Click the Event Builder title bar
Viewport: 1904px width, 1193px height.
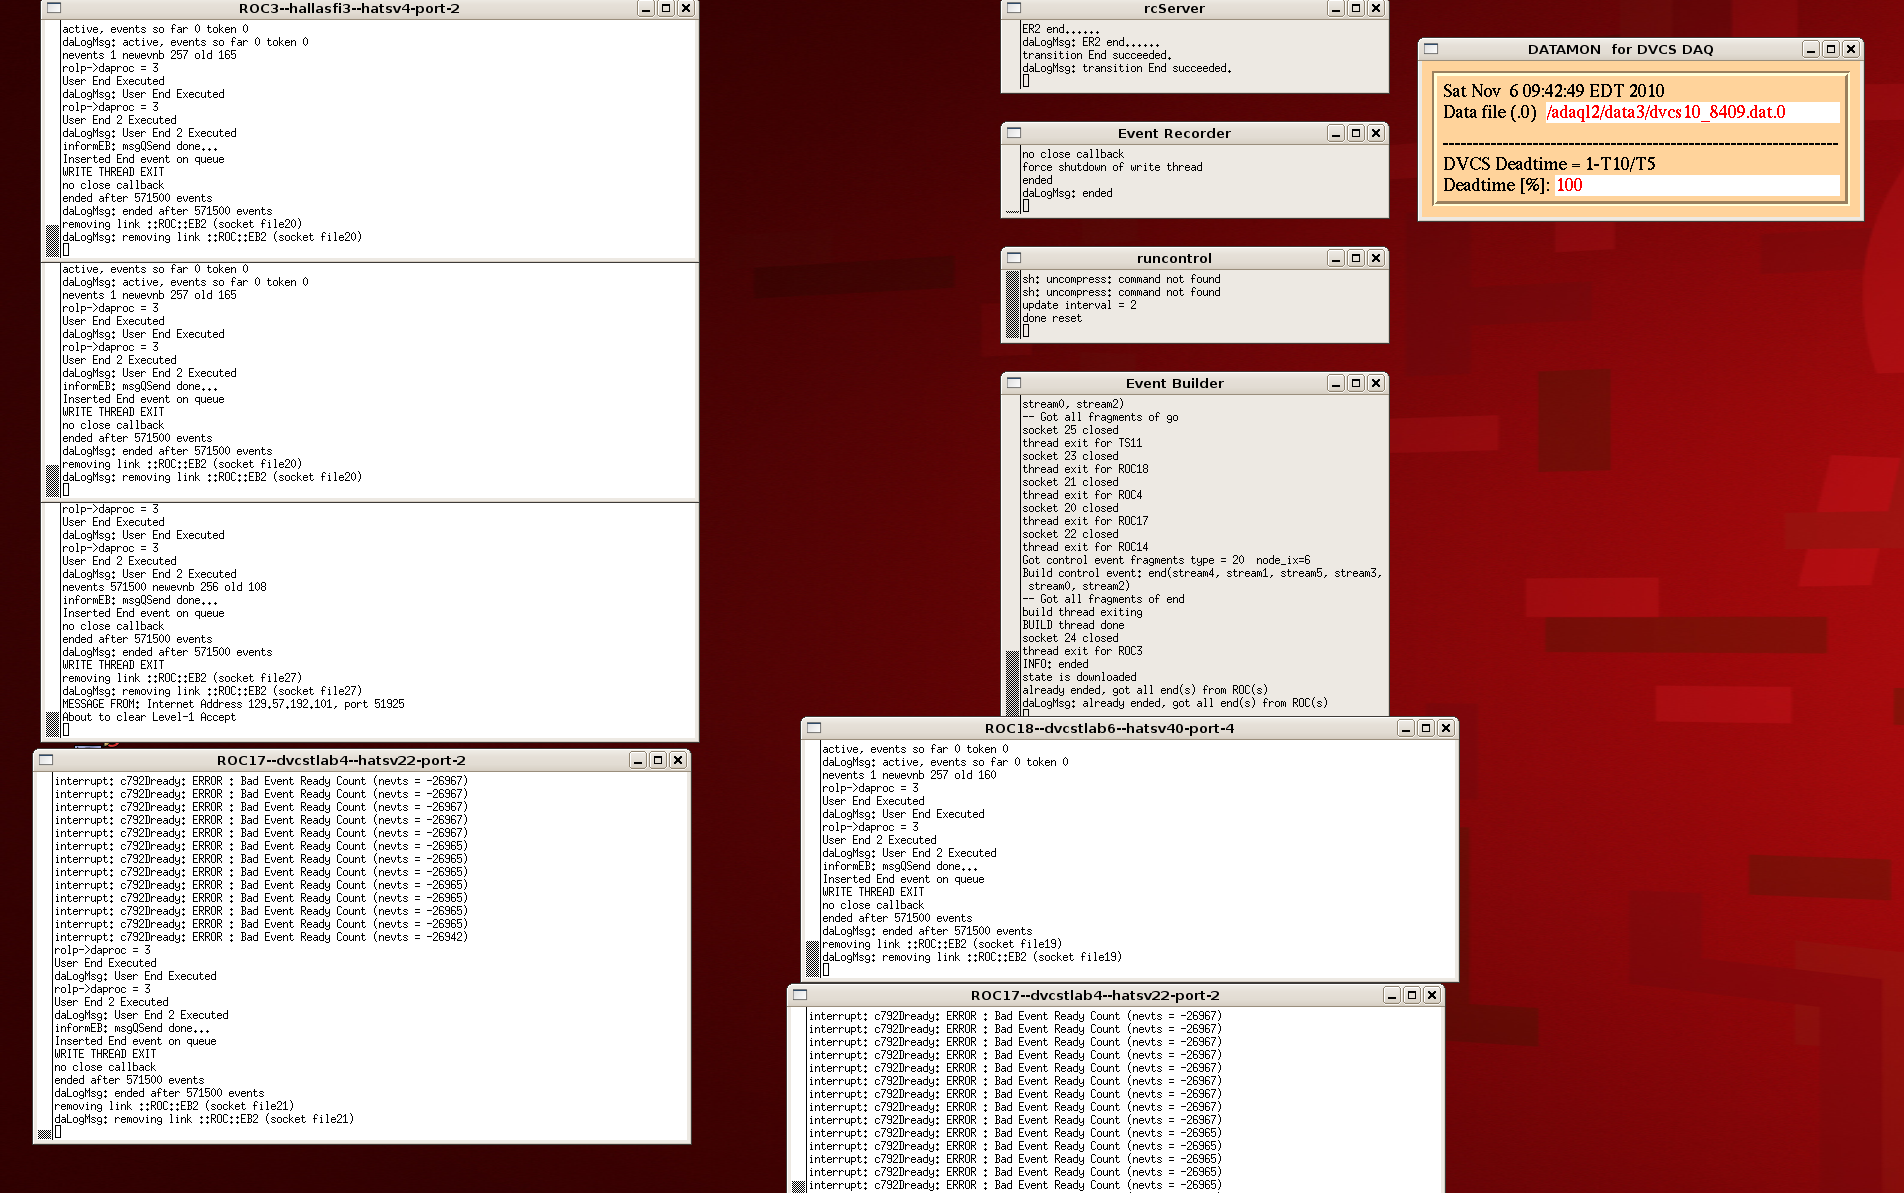1174,383
